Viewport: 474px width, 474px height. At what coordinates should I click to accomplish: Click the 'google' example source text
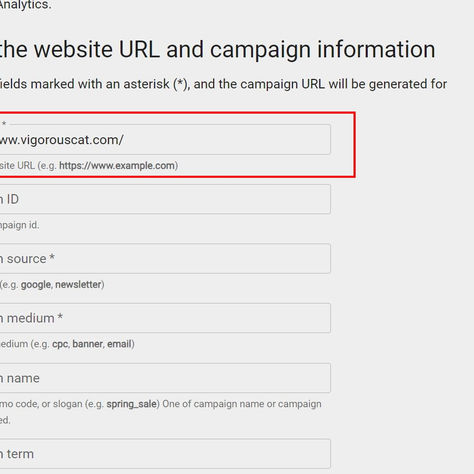pos(36,285)
